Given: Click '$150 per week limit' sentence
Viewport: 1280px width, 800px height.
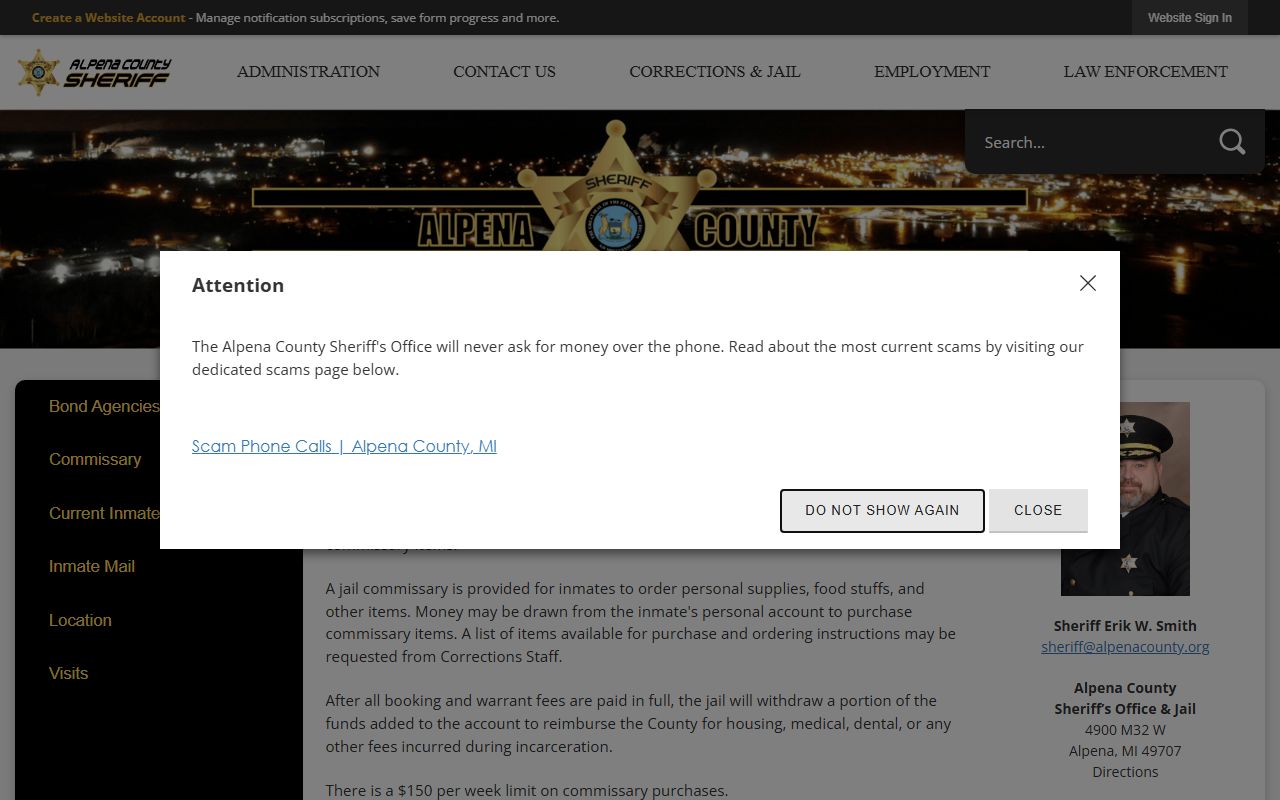Looking at the screenshot, I should [527, 791].
